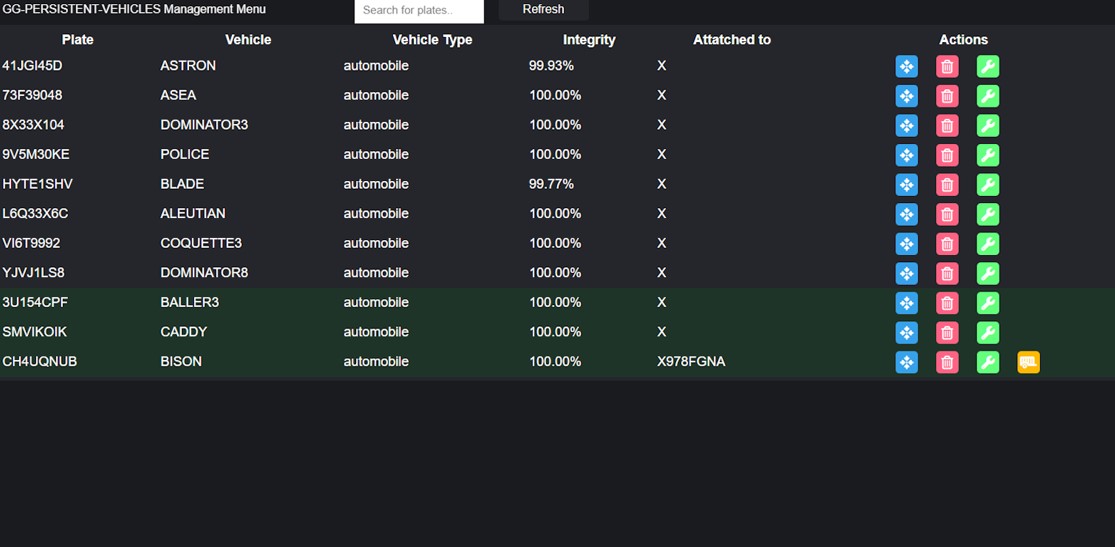1115x547 pixels.
Task: Click the yellow trailer icon for BISON
Action: pos(1028,362)
